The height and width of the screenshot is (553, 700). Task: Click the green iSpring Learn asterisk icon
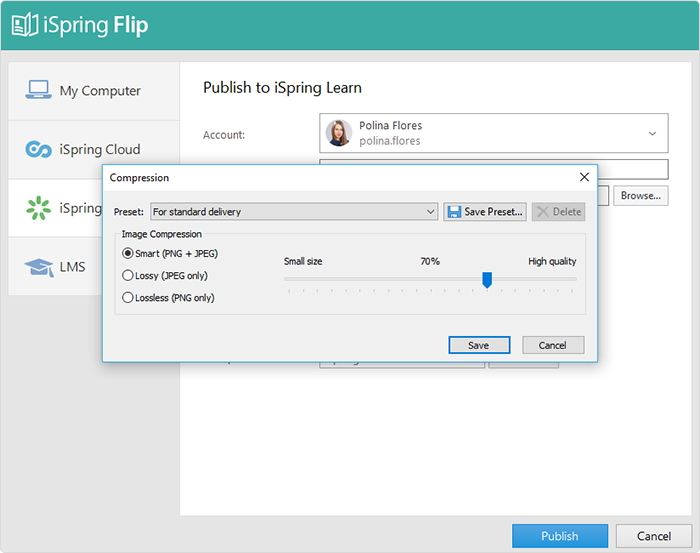(39, 208)
